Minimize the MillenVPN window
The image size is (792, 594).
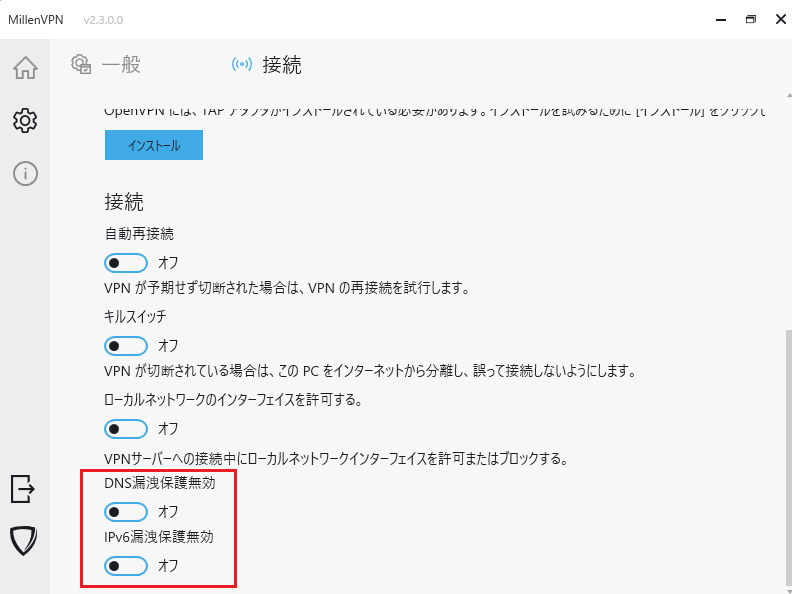pyautogui.click(x=720, y=19)
